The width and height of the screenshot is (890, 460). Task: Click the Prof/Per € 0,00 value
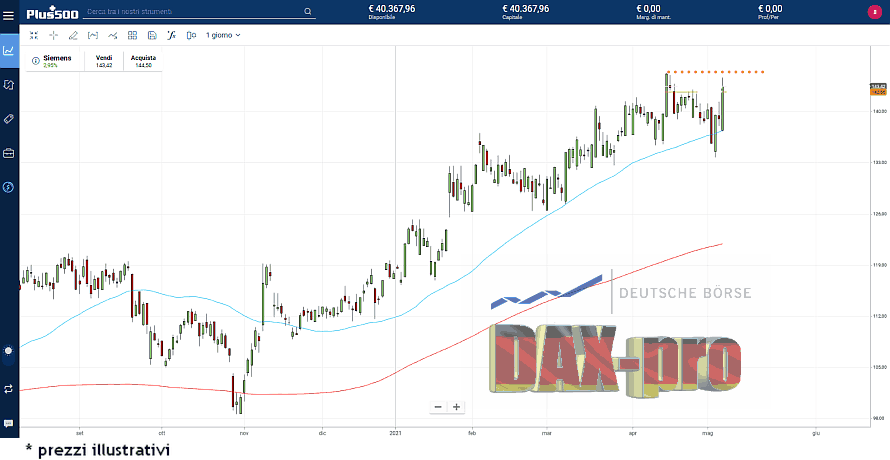(770, 9)
